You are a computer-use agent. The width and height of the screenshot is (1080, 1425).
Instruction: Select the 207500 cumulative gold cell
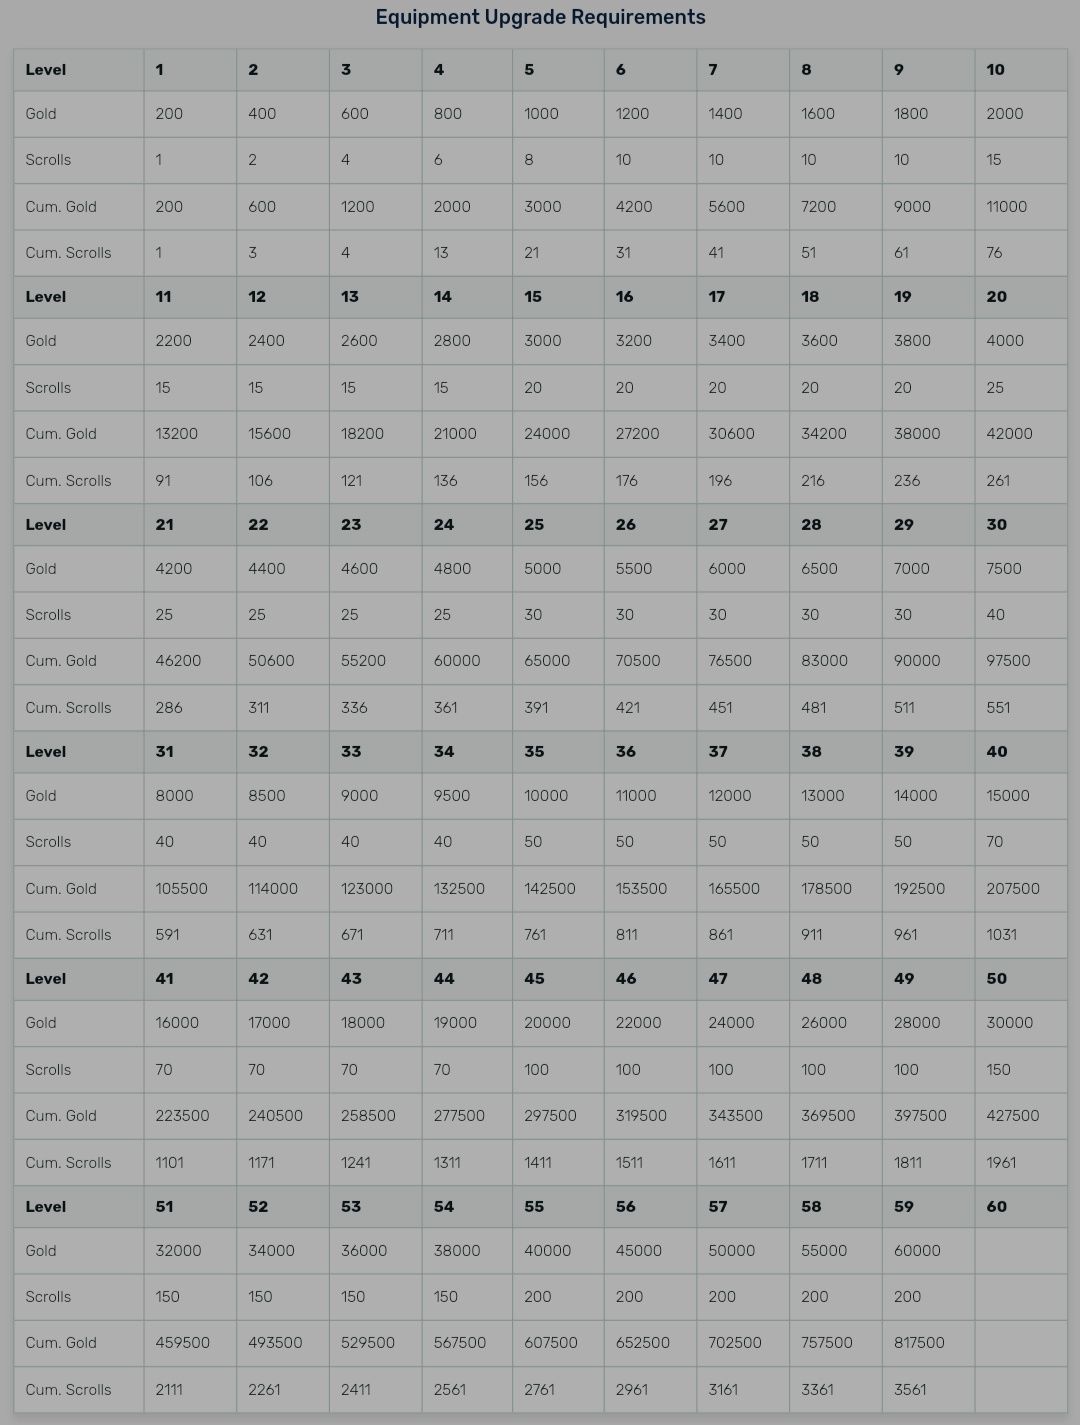coord(1012,888)
